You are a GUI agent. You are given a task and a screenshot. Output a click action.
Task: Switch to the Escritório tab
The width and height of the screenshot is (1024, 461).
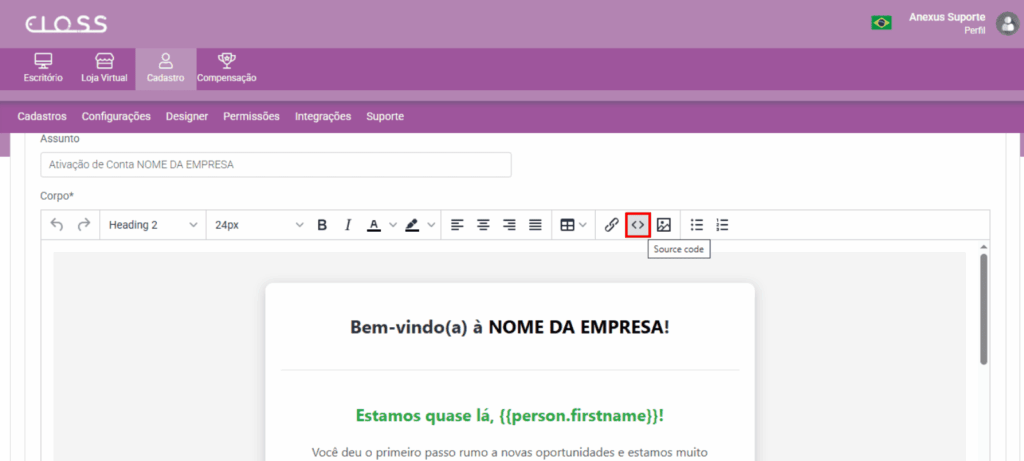coord(43,68)
